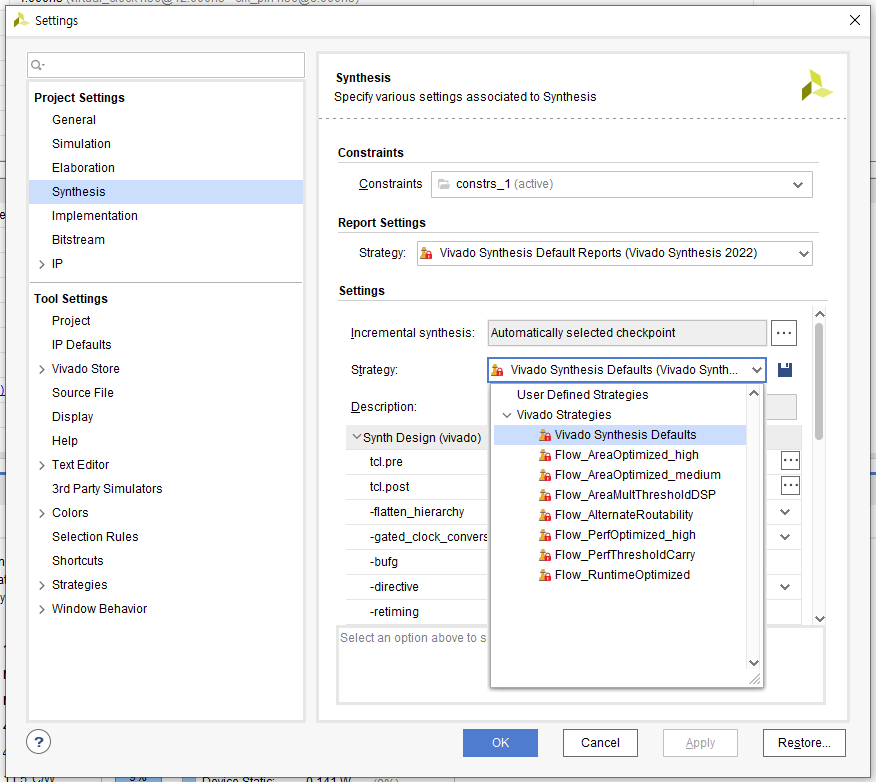
Task: Click strategy list scroll up arrow
Action: 754,393
